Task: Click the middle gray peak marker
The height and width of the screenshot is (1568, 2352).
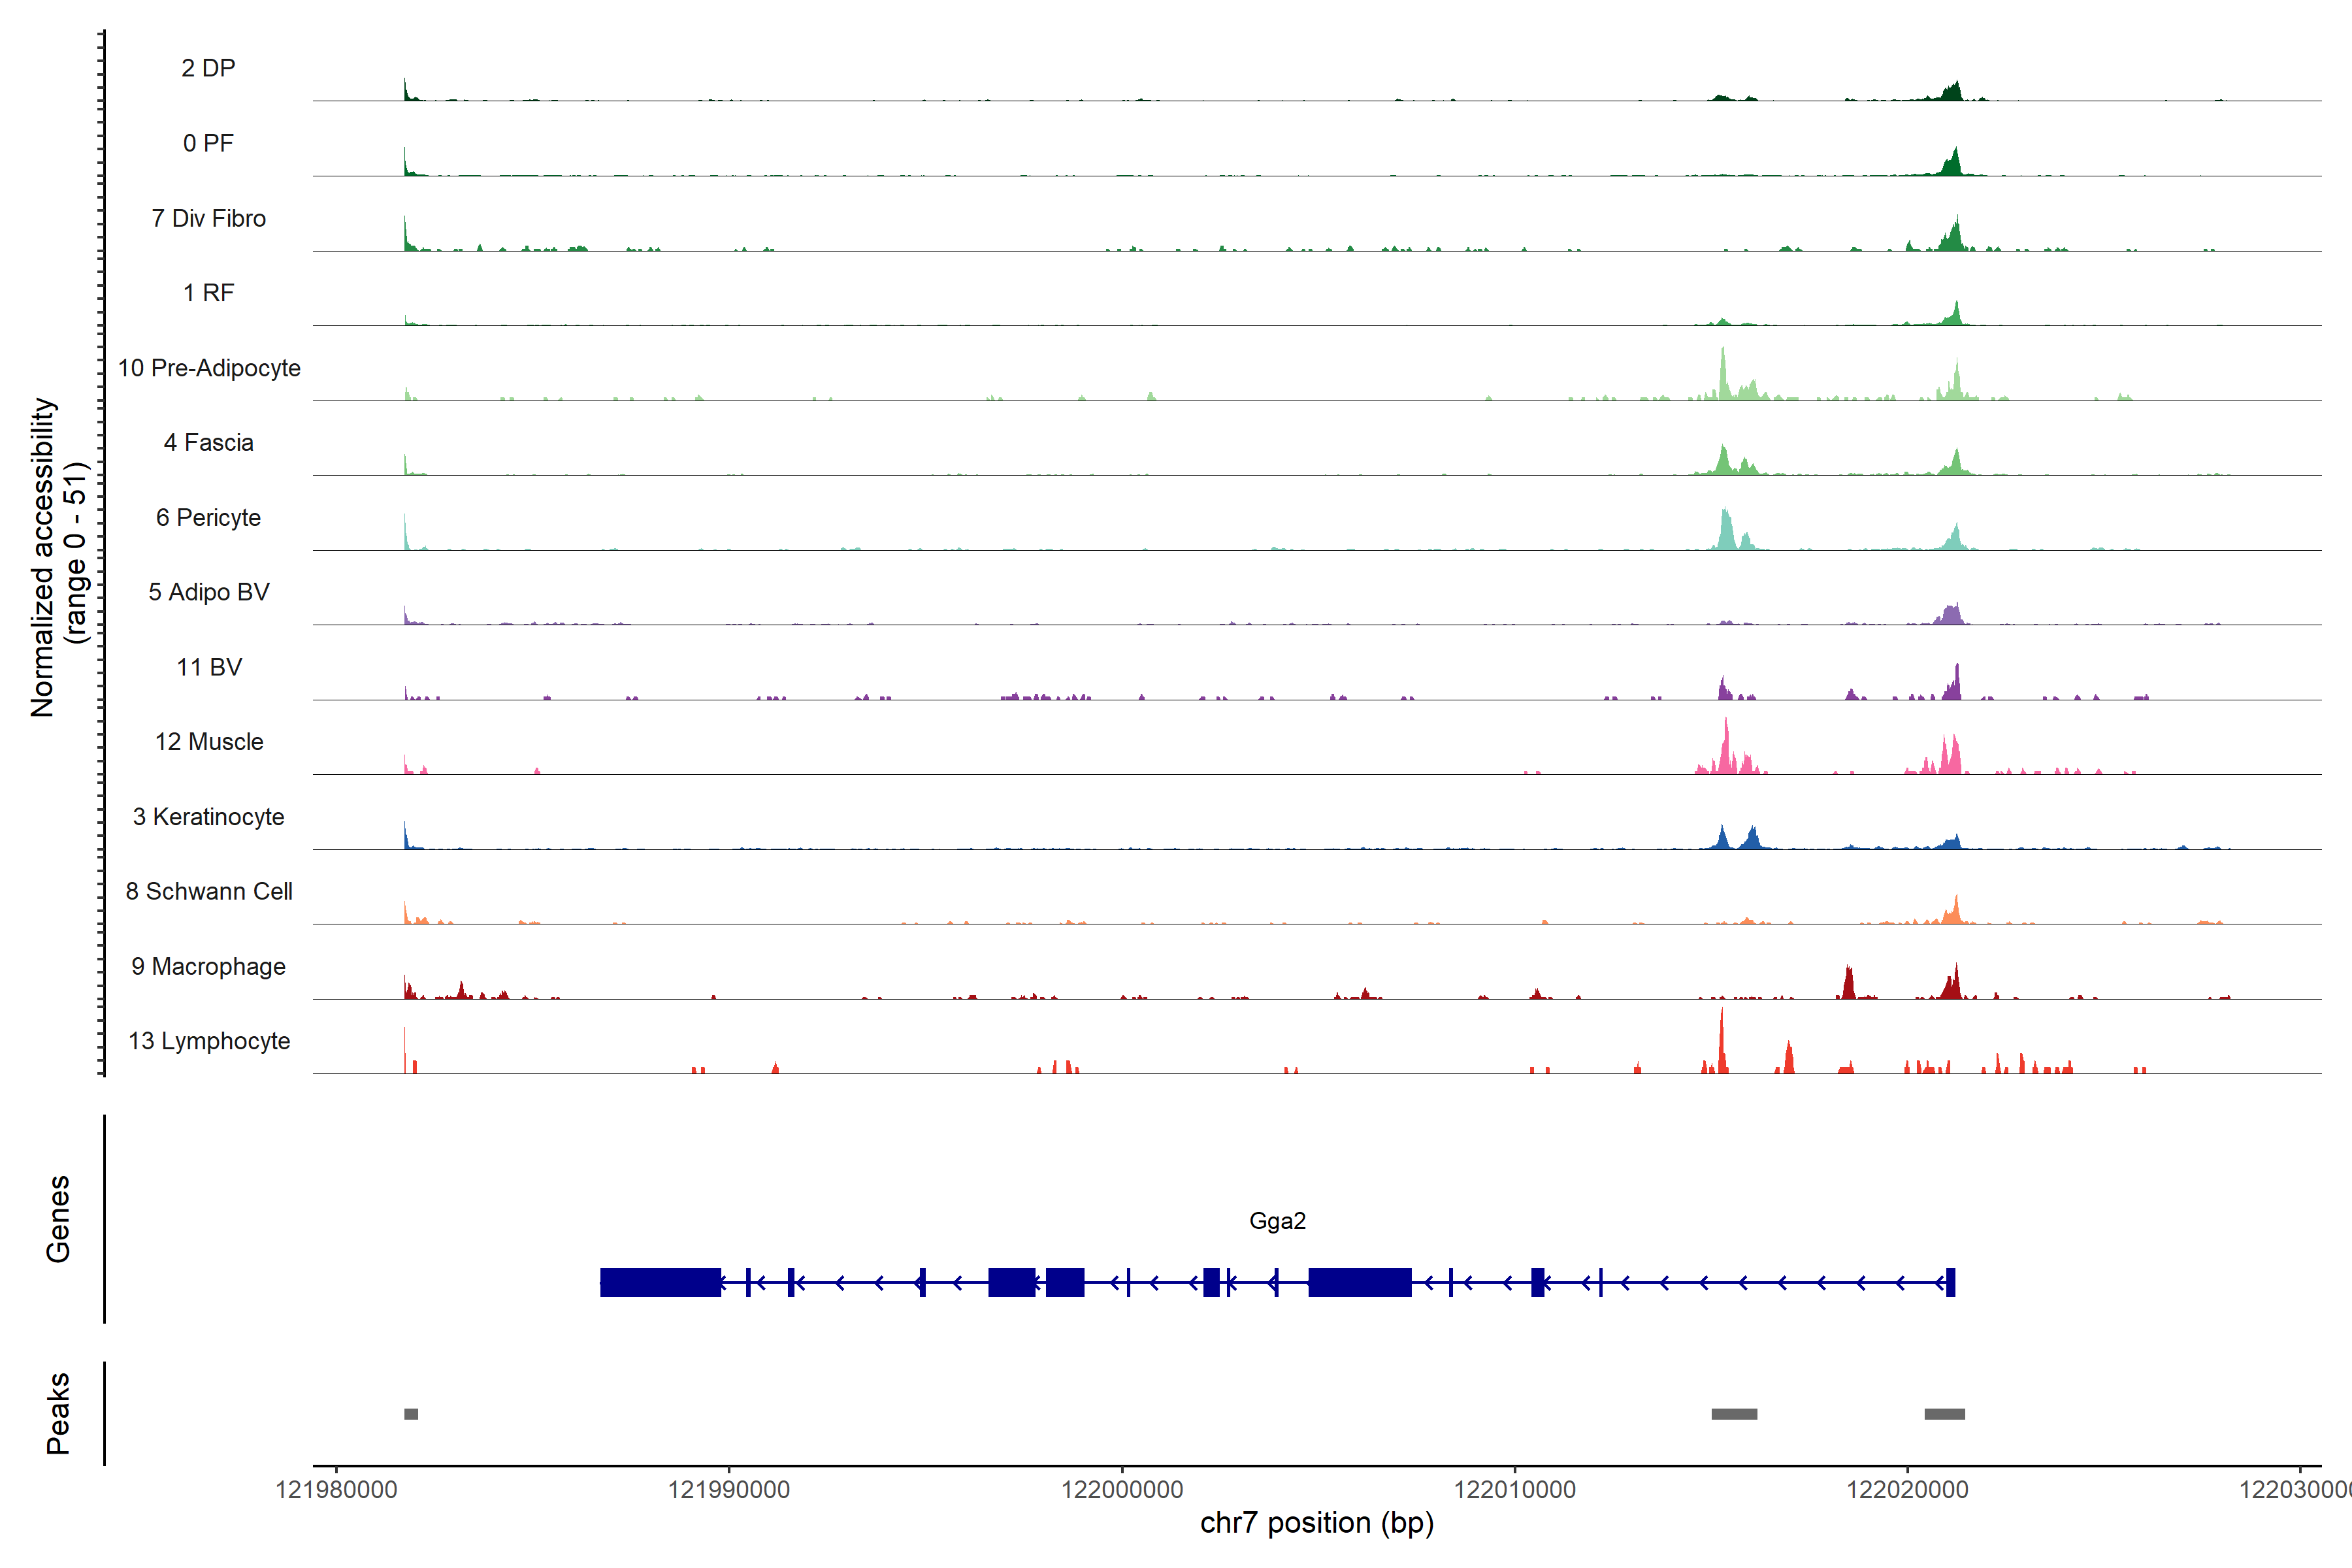Action: pyautogui.click(x=1734, y=1414)
